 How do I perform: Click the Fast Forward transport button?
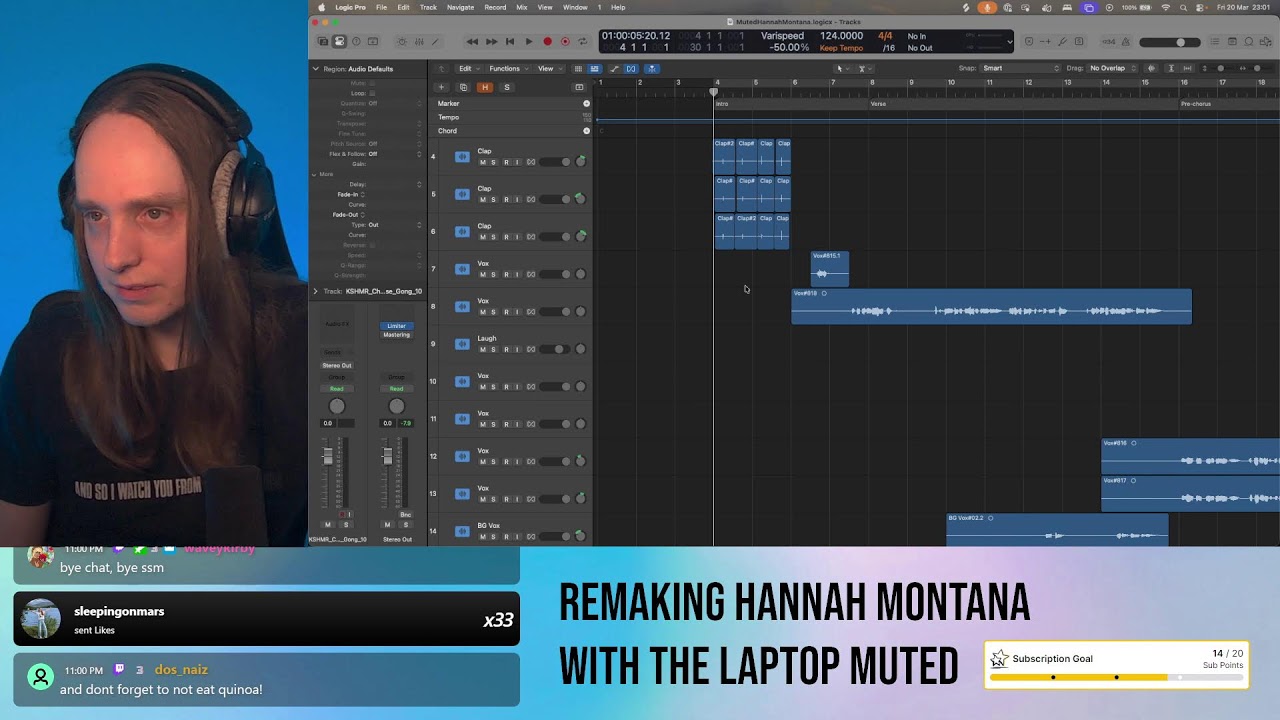[491, 42]
